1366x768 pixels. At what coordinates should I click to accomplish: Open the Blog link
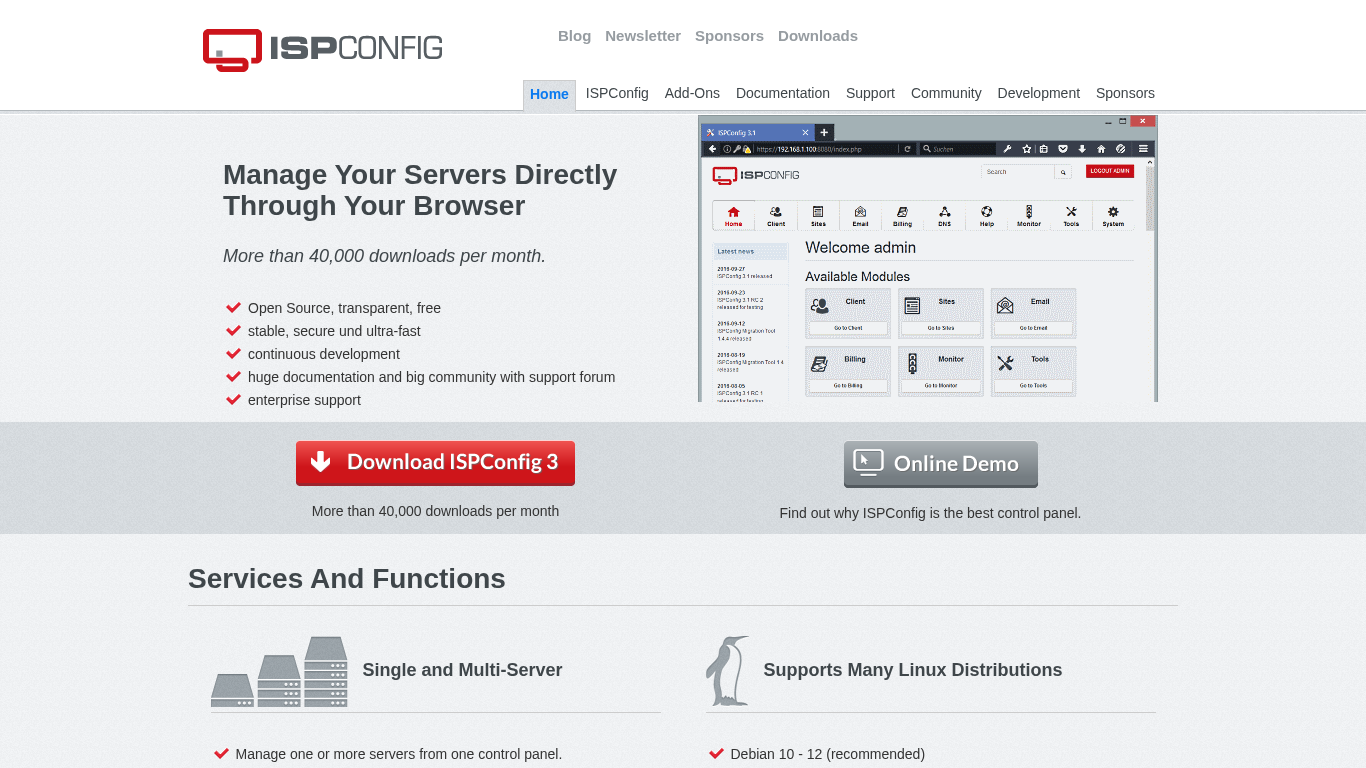point(574,36)
